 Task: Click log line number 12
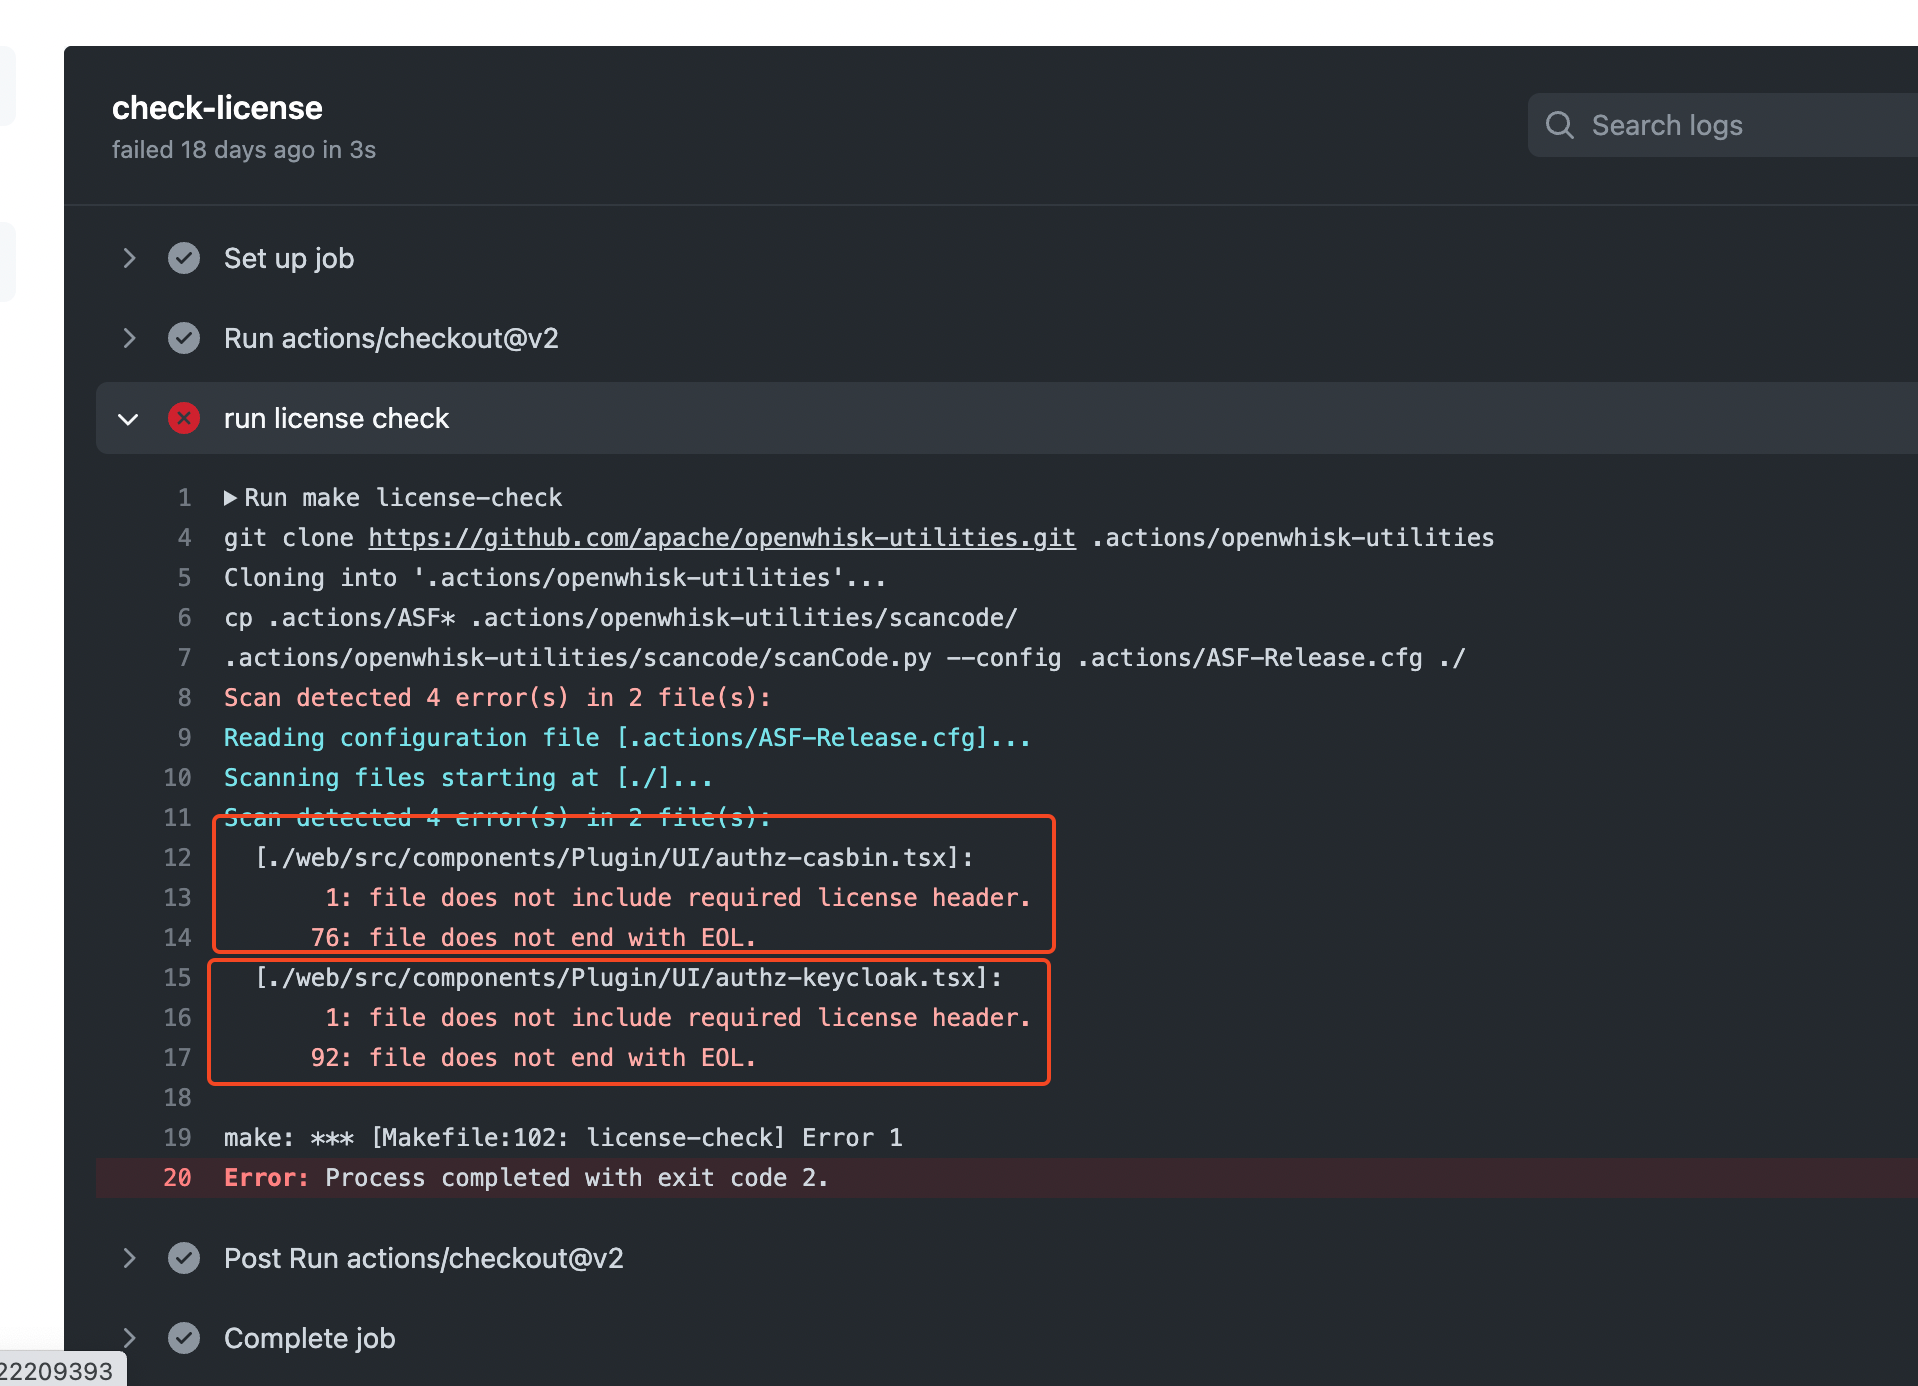click(177, 858)
